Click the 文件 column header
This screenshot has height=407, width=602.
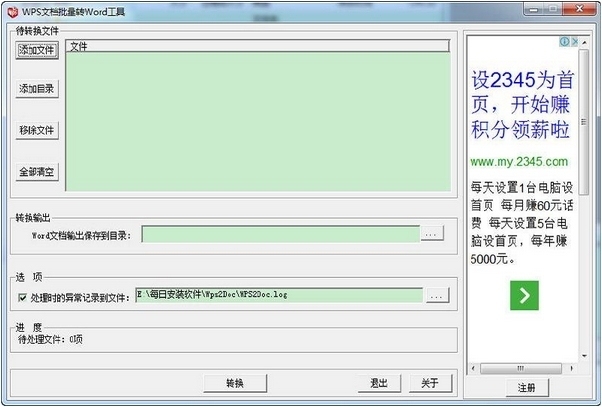pos(258,46)
